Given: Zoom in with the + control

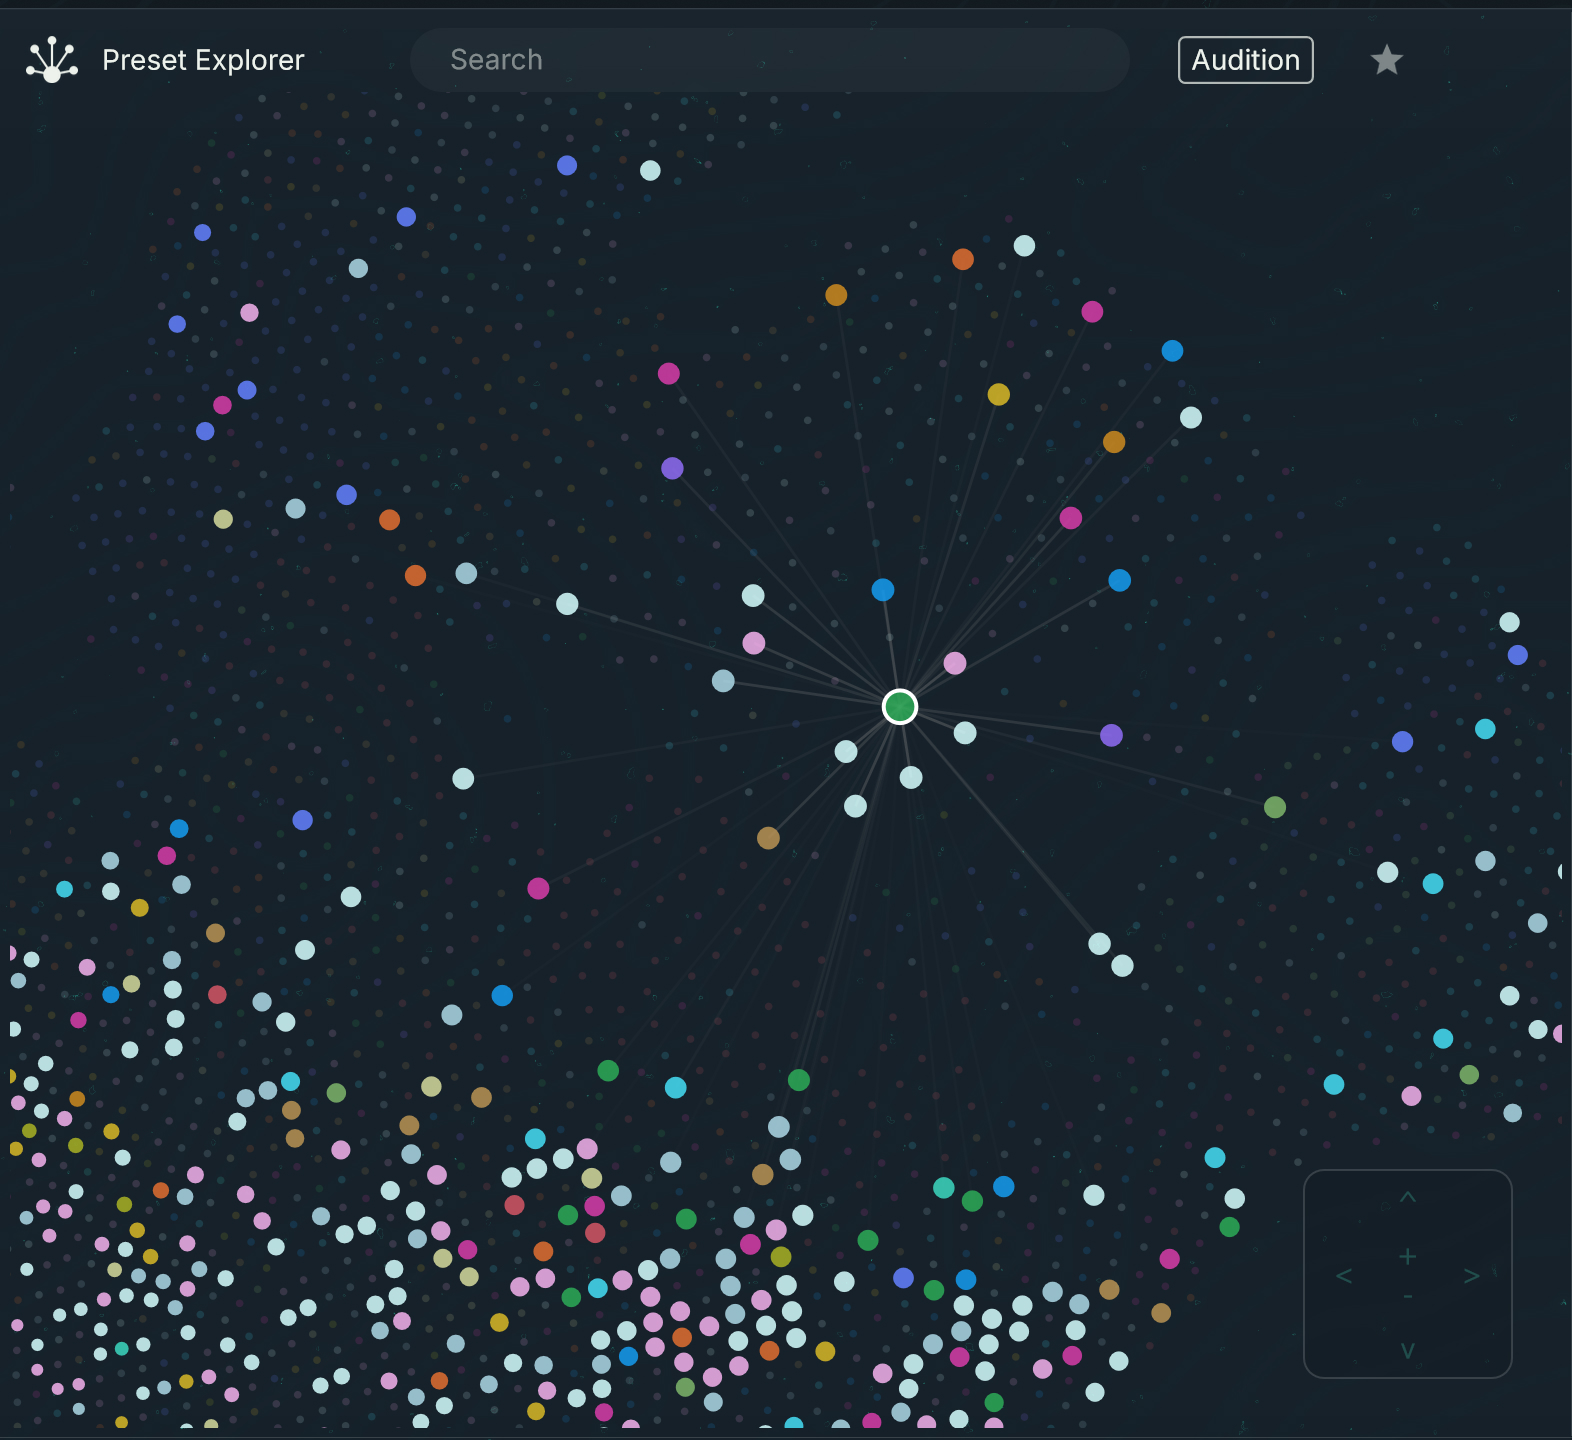Looking at the screenshot, I should pos(1407,1256).
